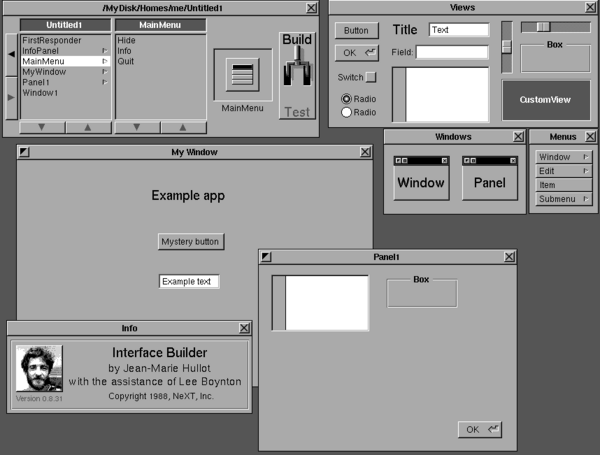Select Window1 in the Untitled1 column
This screenshot has width=600, height=455.
[40, 93]
